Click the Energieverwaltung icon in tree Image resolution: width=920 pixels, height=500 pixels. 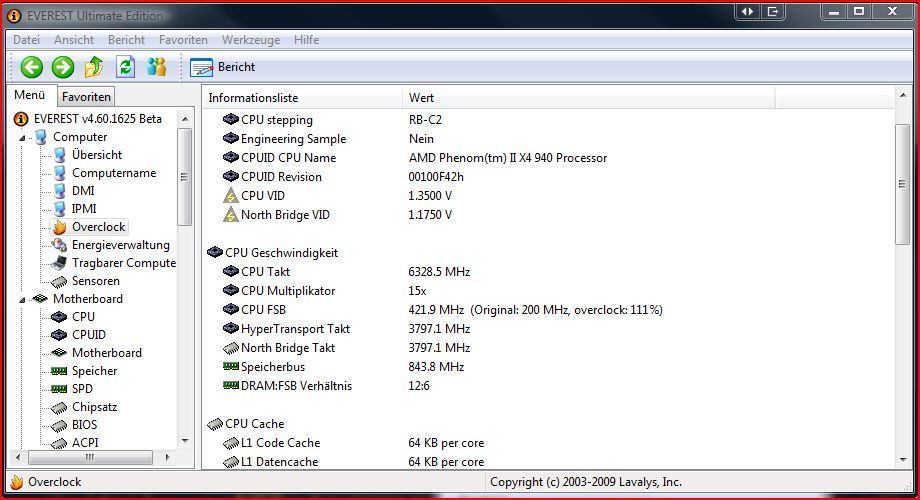(59, 245)
